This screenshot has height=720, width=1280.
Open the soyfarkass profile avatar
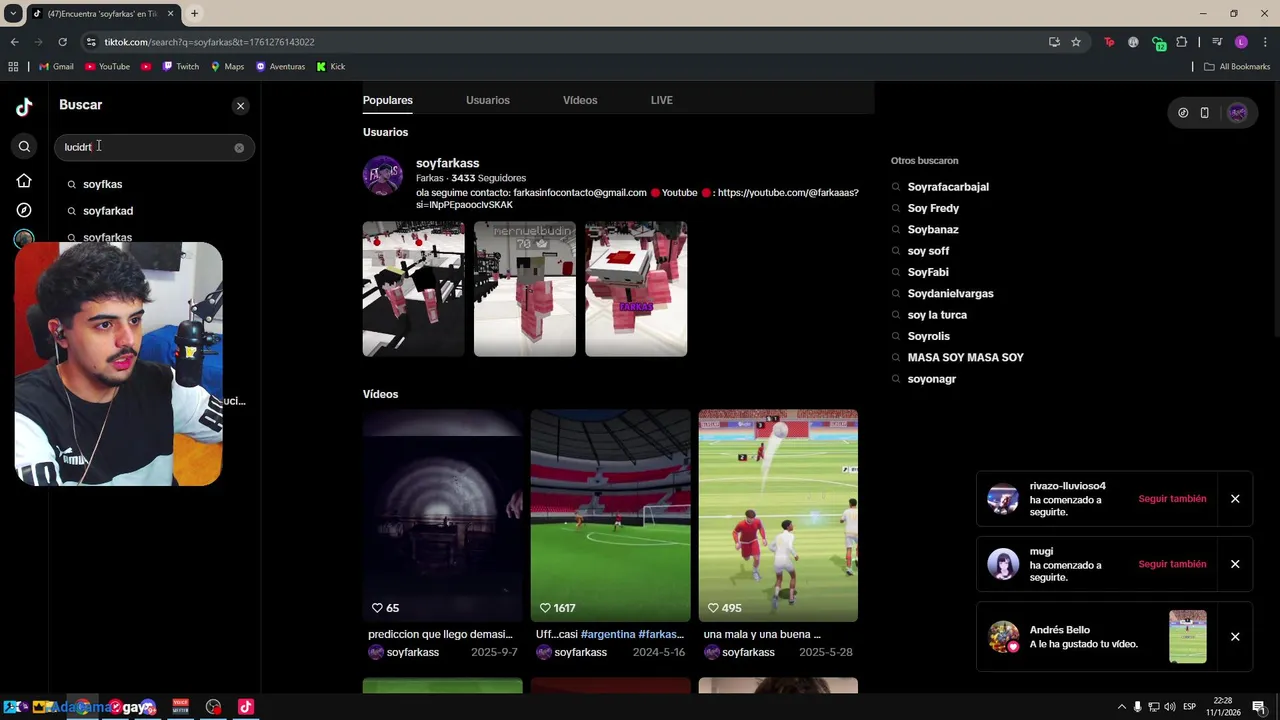pyautogui.click(x=382, y=175)
